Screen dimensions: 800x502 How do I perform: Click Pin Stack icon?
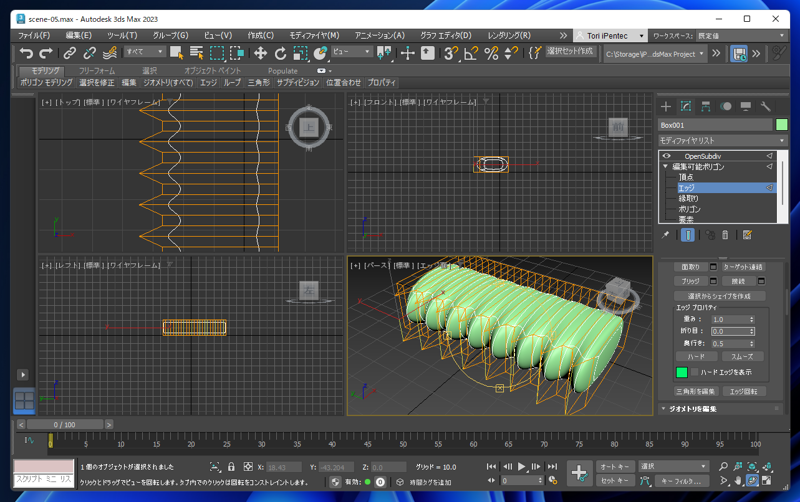pos(665,235)
